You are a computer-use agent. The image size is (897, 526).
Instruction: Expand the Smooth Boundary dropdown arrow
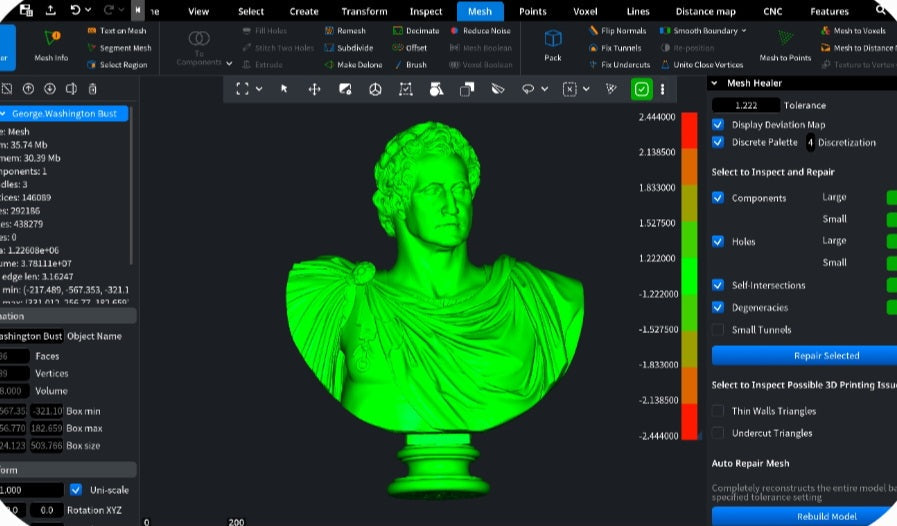pyautogui.click(x=744, y=31)
